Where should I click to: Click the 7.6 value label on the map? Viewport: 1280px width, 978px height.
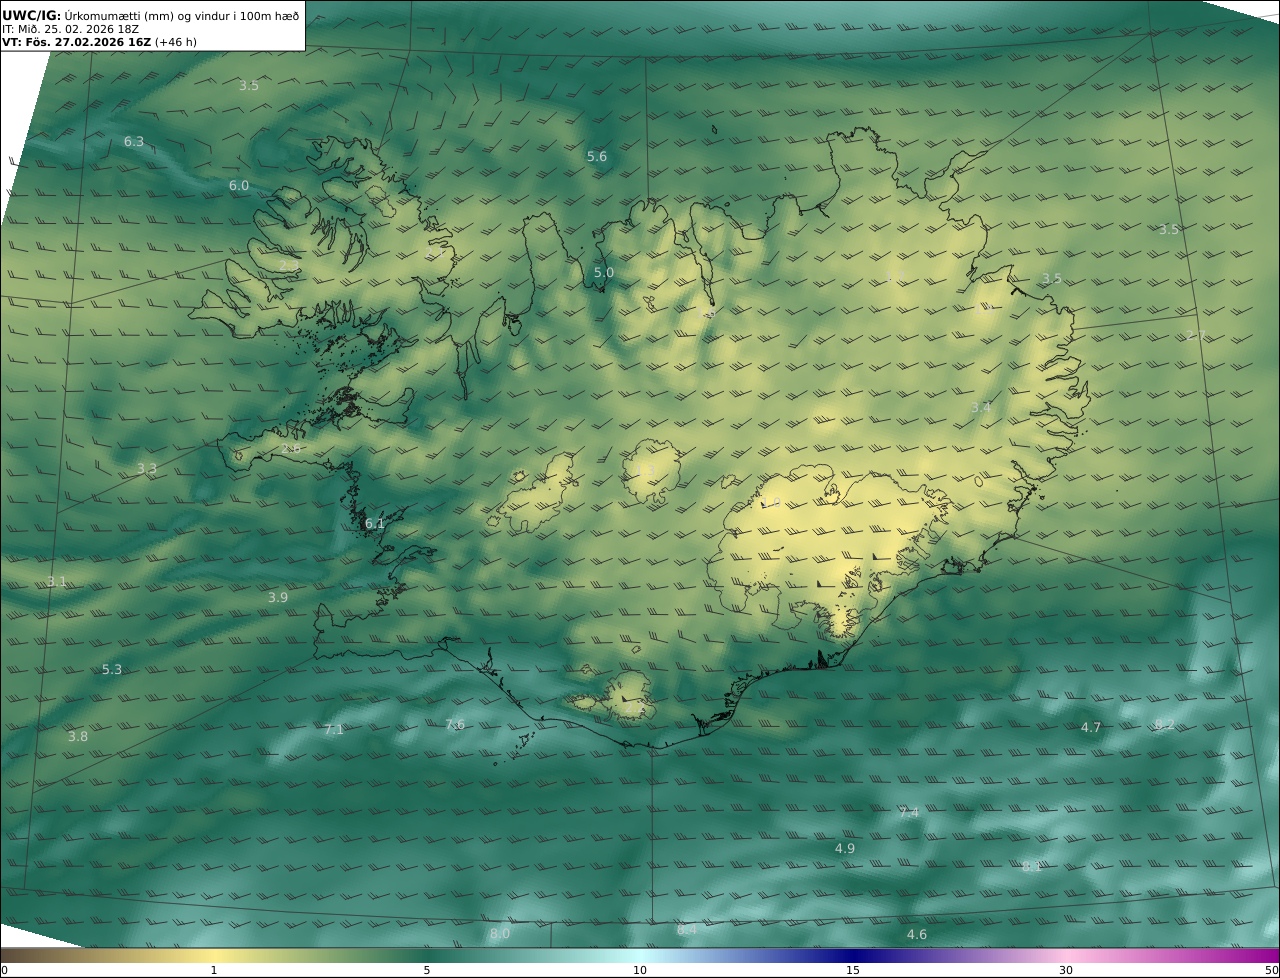pyautogui.click(x=455, y=725)
